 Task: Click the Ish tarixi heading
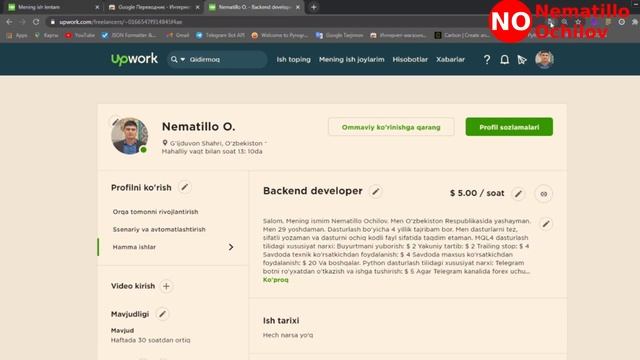pyautogui.click(x=281, y=320)
